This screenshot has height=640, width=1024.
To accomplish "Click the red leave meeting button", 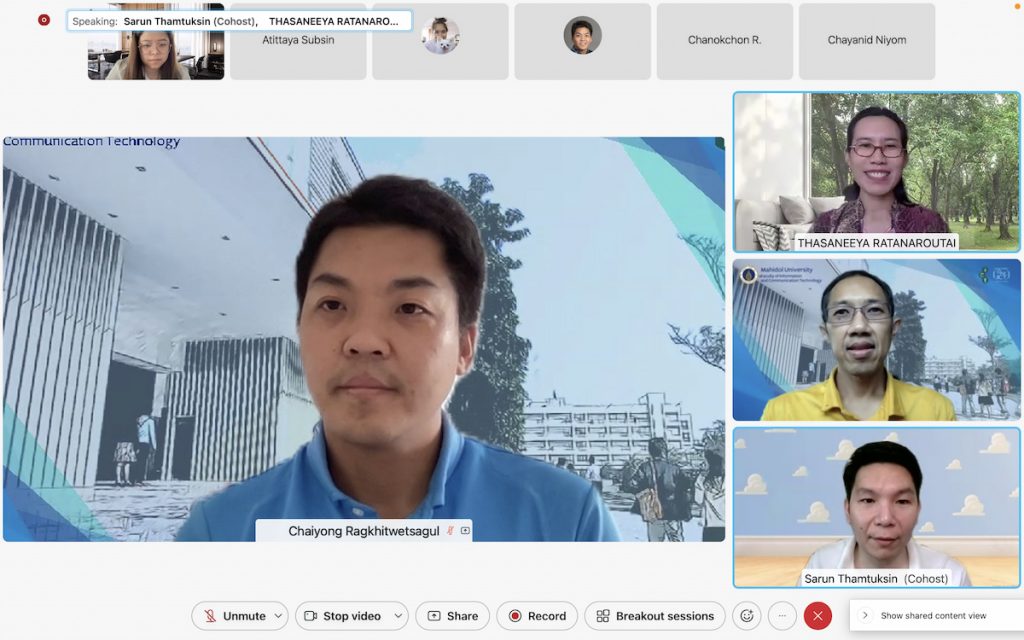I will 817,616.
